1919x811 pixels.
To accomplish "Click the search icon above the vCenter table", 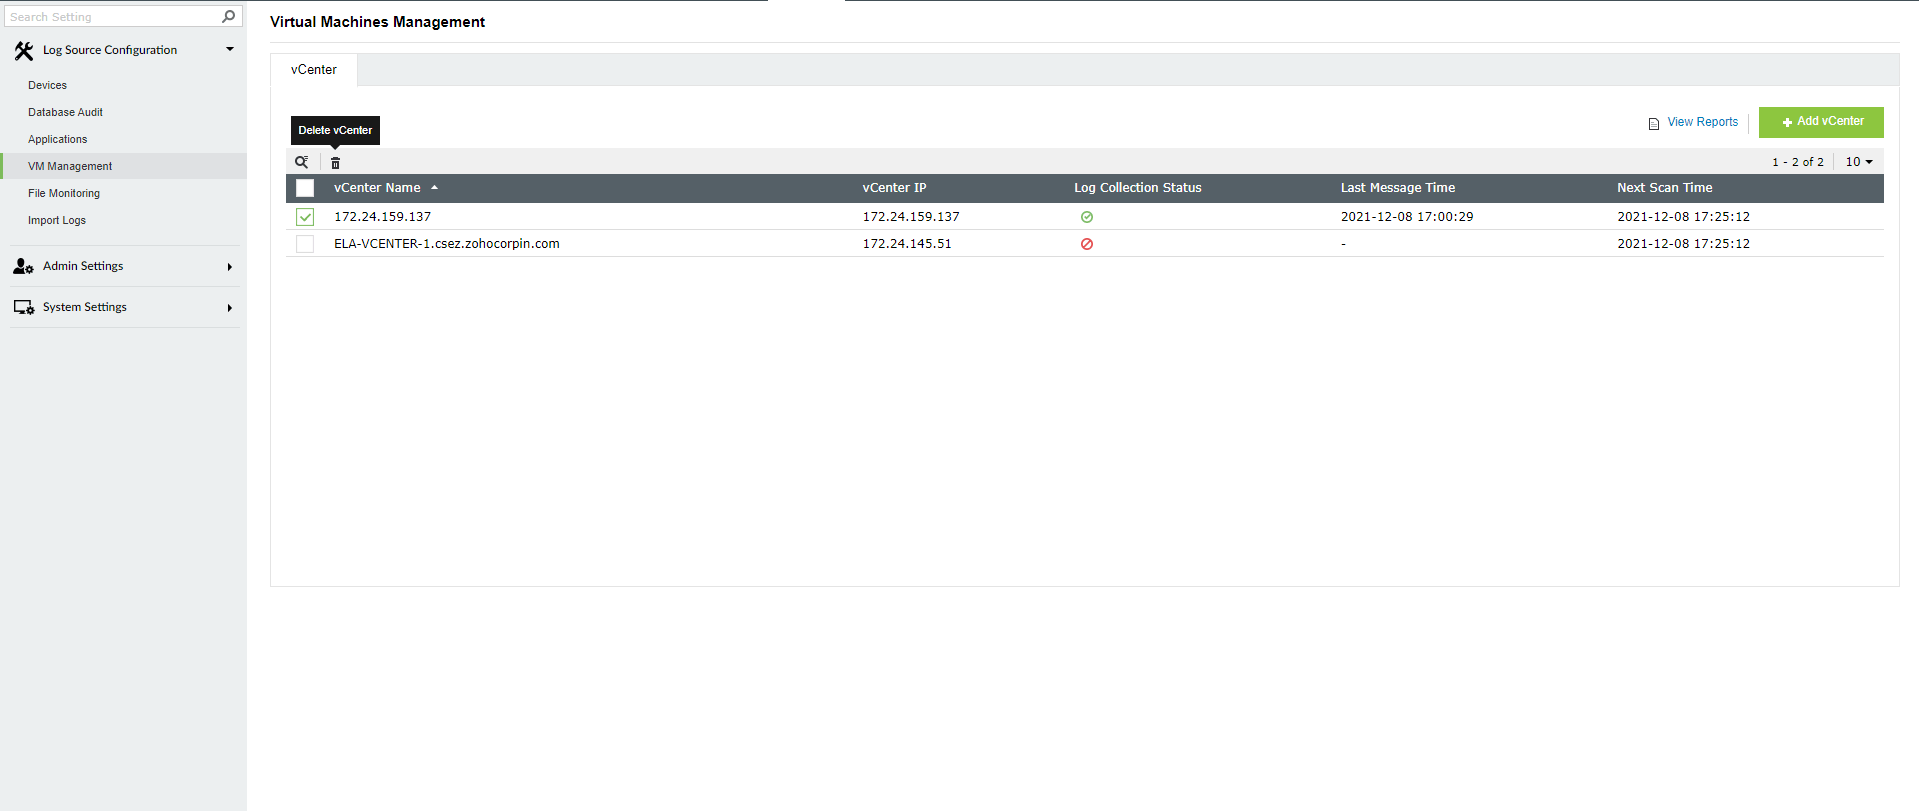I will coord(301,162).
